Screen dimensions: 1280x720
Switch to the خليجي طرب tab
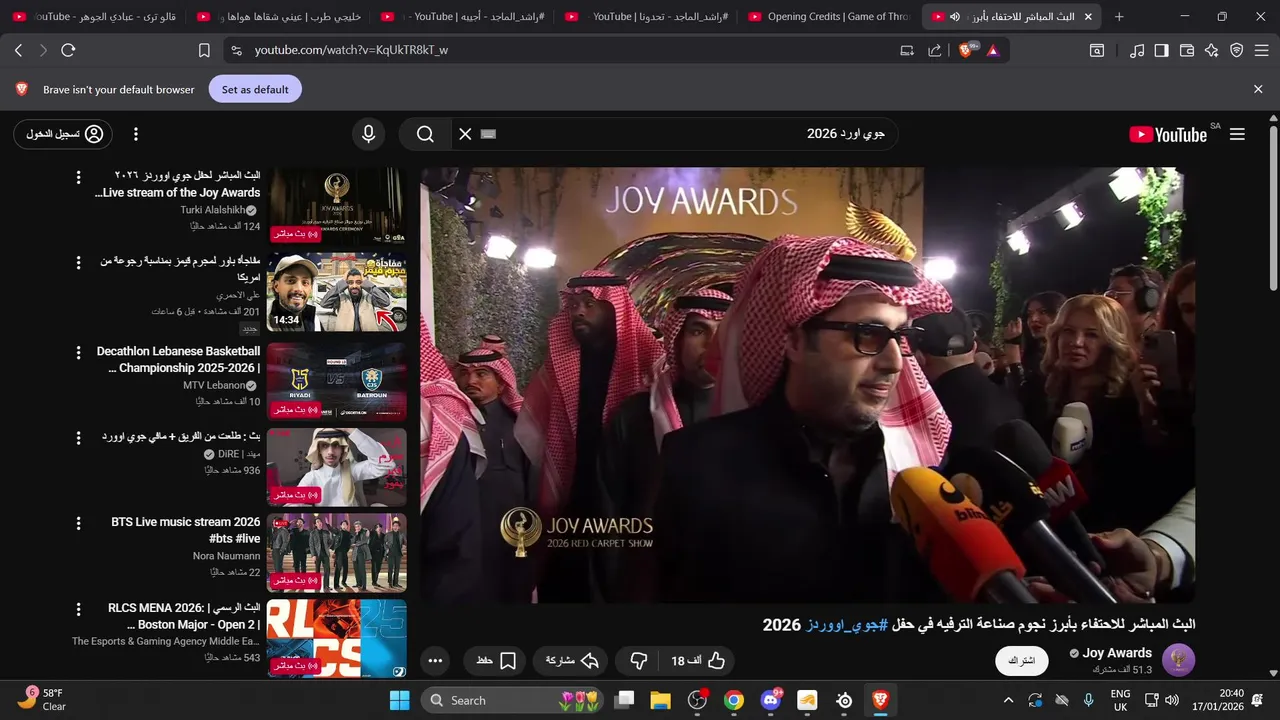coord(280,17)
